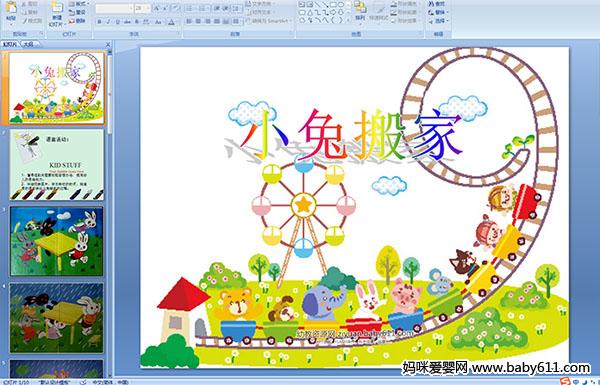Click the Replace button
The width and height of the screenshot is (600, 385).
(x=439, y=13)
